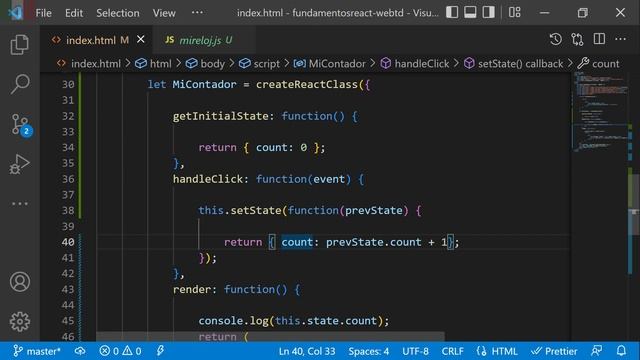Viewport: 640px width, 360px height.
Task: Change indentation via Spaces: 4
Action: [x=369, y=351]
